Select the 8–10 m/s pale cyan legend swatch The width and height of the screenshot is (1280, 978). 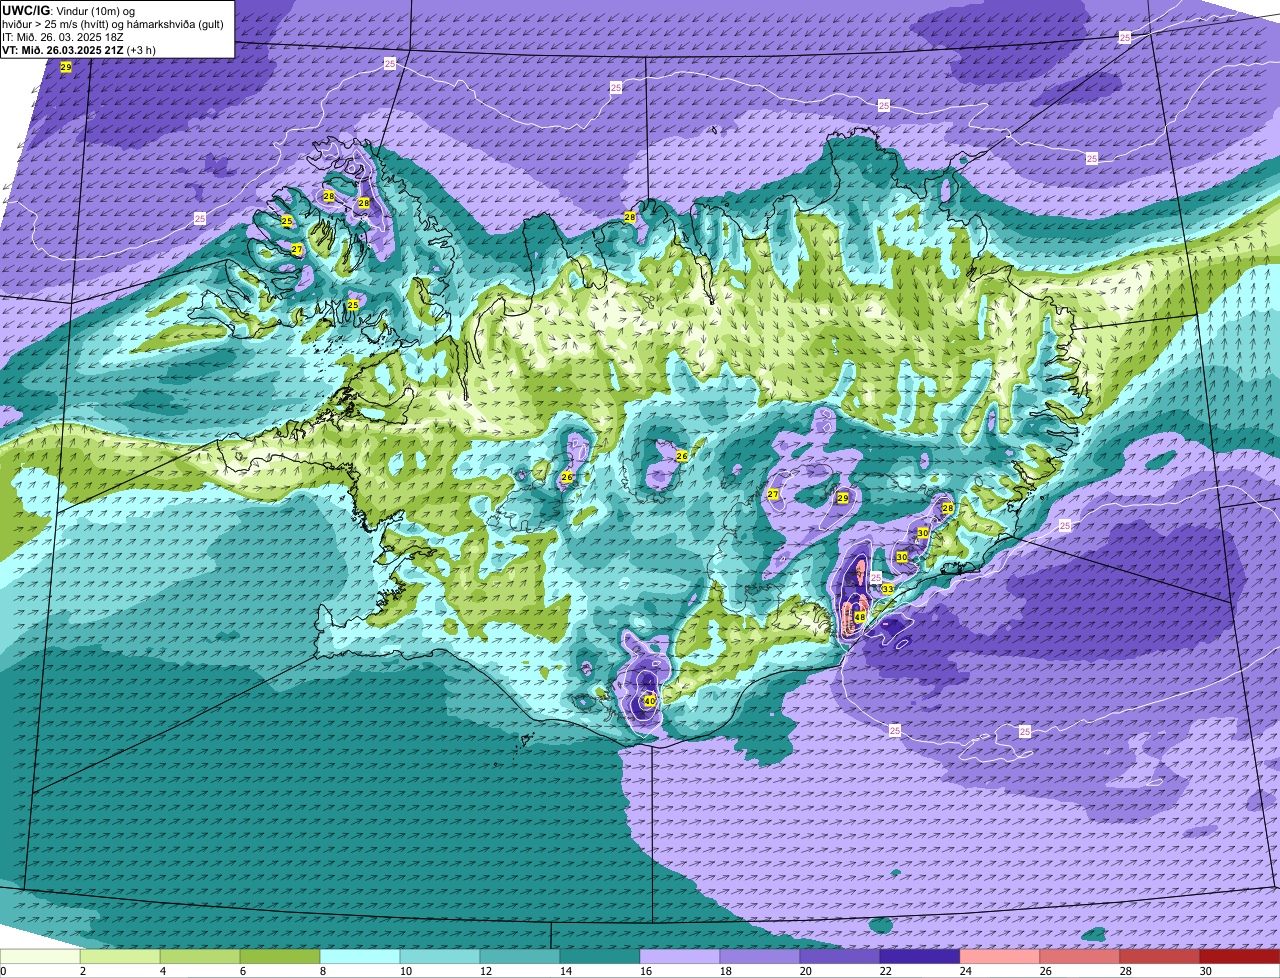[x=360, y=956]
